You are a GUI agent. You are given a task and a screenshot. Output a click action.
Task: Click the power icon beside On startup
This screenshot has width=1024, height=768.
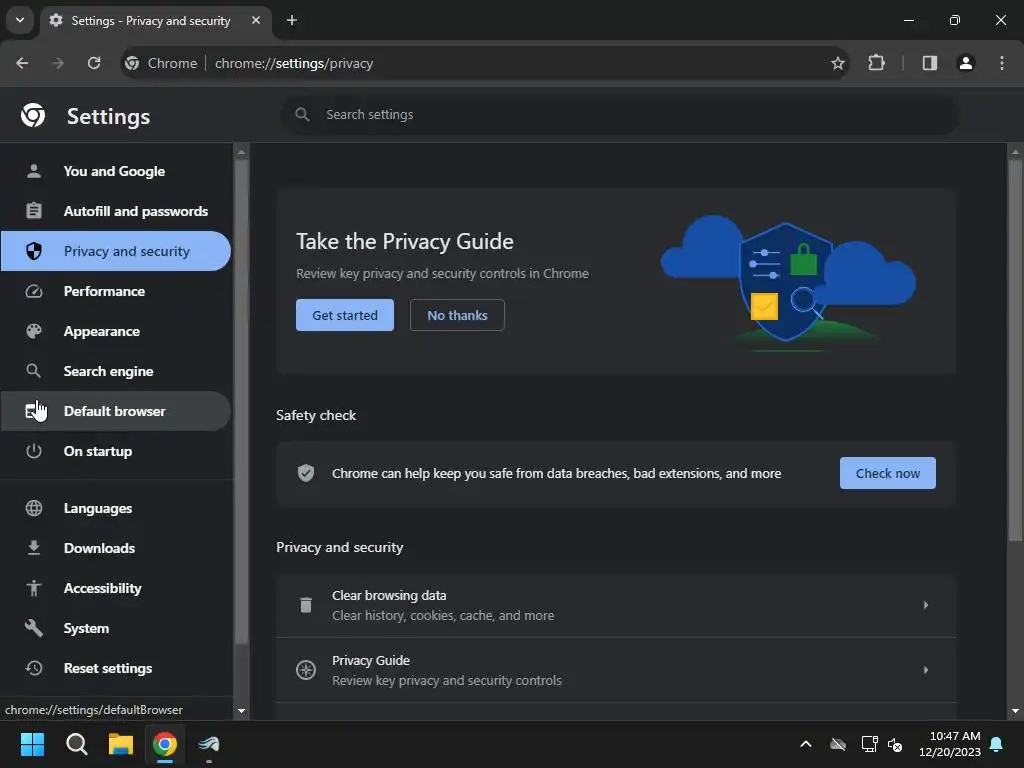point(33,451)
